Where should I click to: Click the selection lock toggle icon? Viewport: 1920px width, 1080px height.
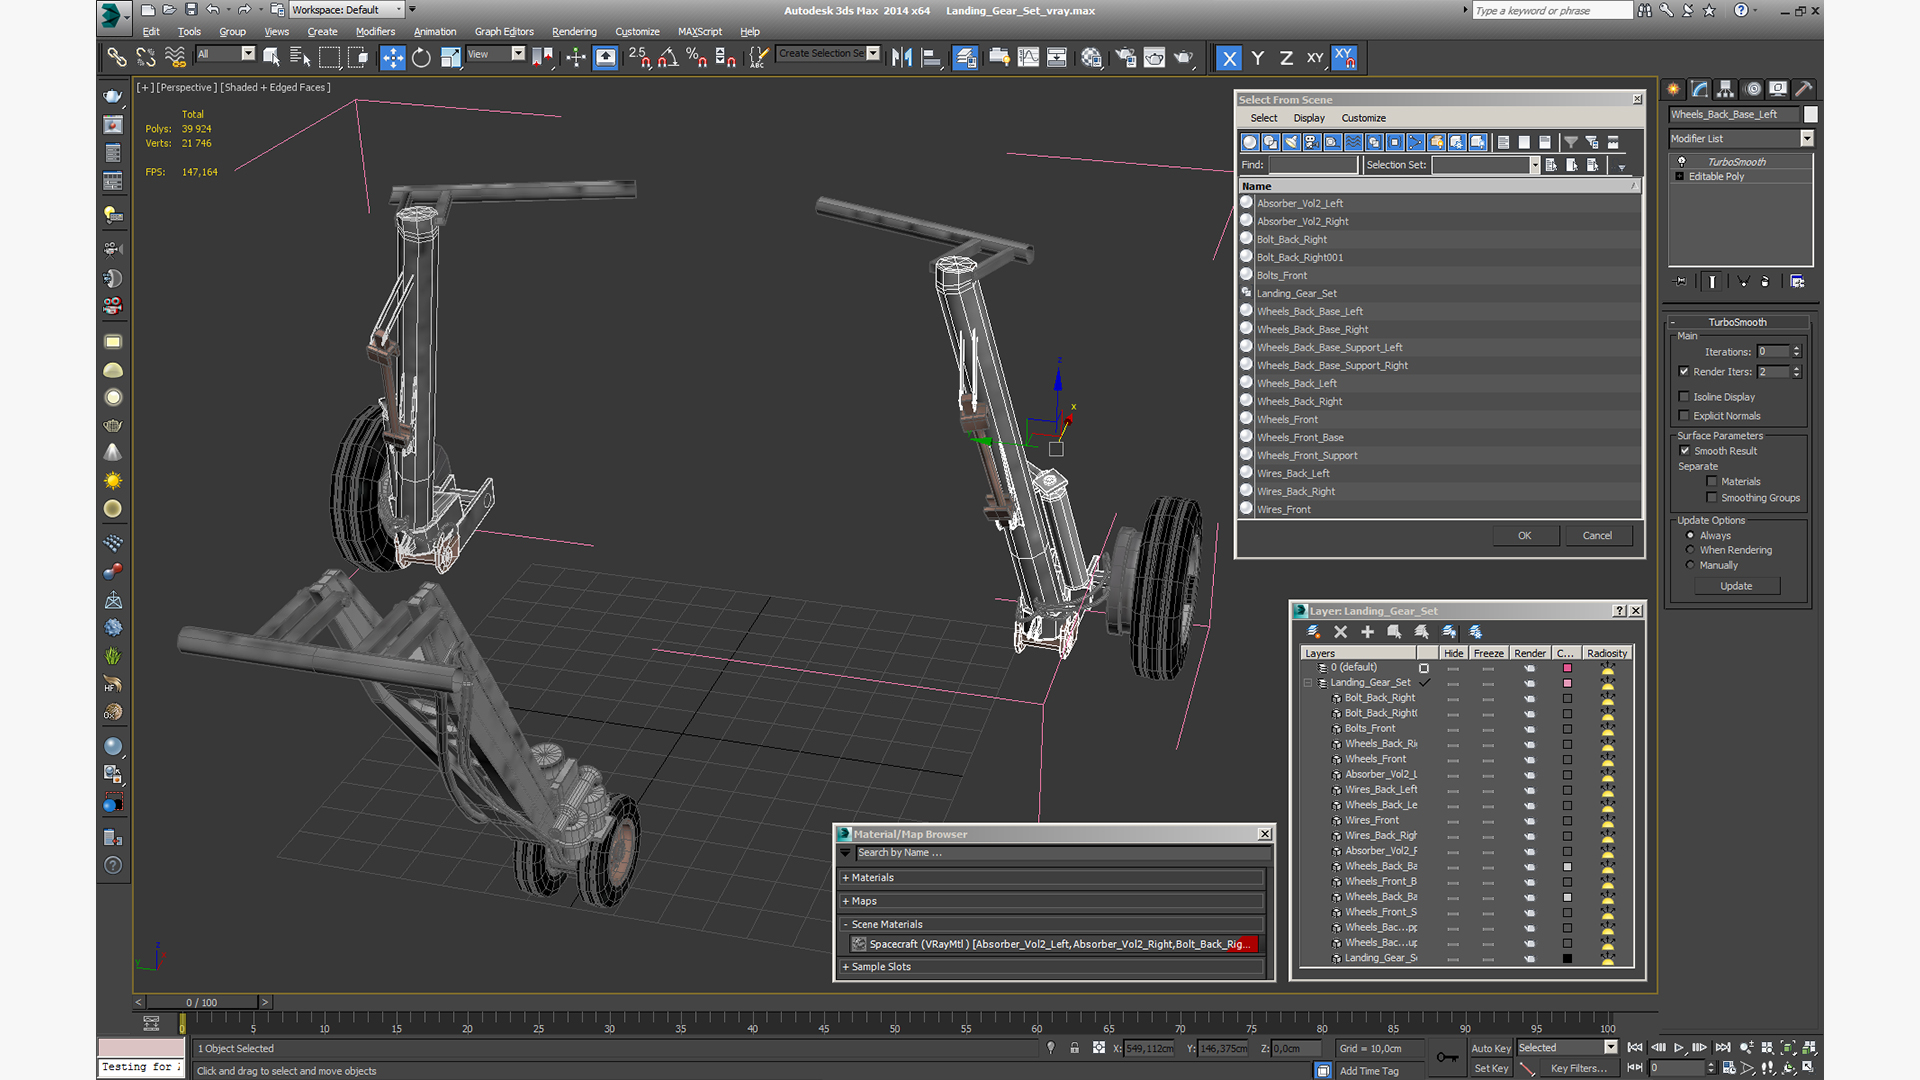(x=1074, y=1048)
